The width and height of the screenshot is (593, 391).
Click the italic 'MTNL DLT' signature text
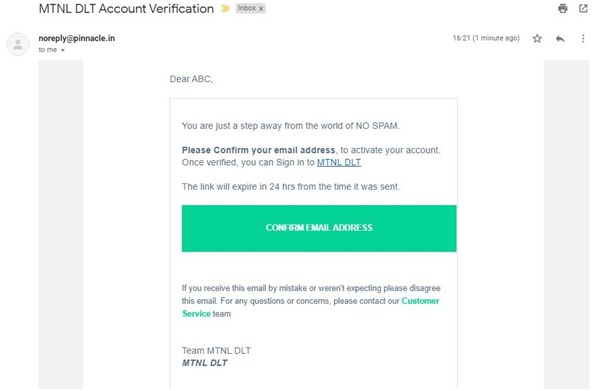click(x=205, y=363)
